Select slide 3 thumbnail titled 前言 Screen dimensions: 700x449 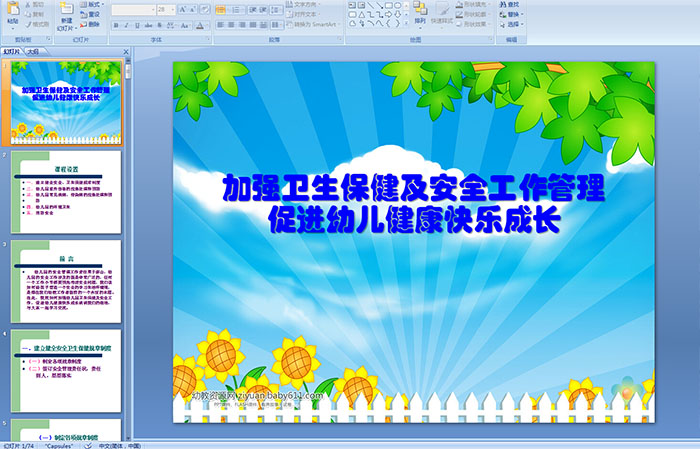pos(66,281)
